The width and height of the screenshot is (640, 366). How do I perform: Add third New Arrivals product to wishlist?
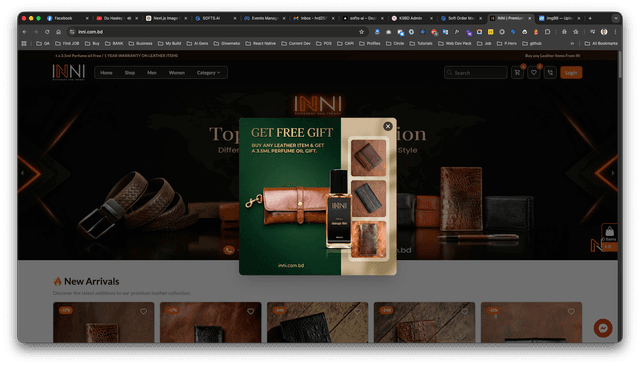[358, 311]
